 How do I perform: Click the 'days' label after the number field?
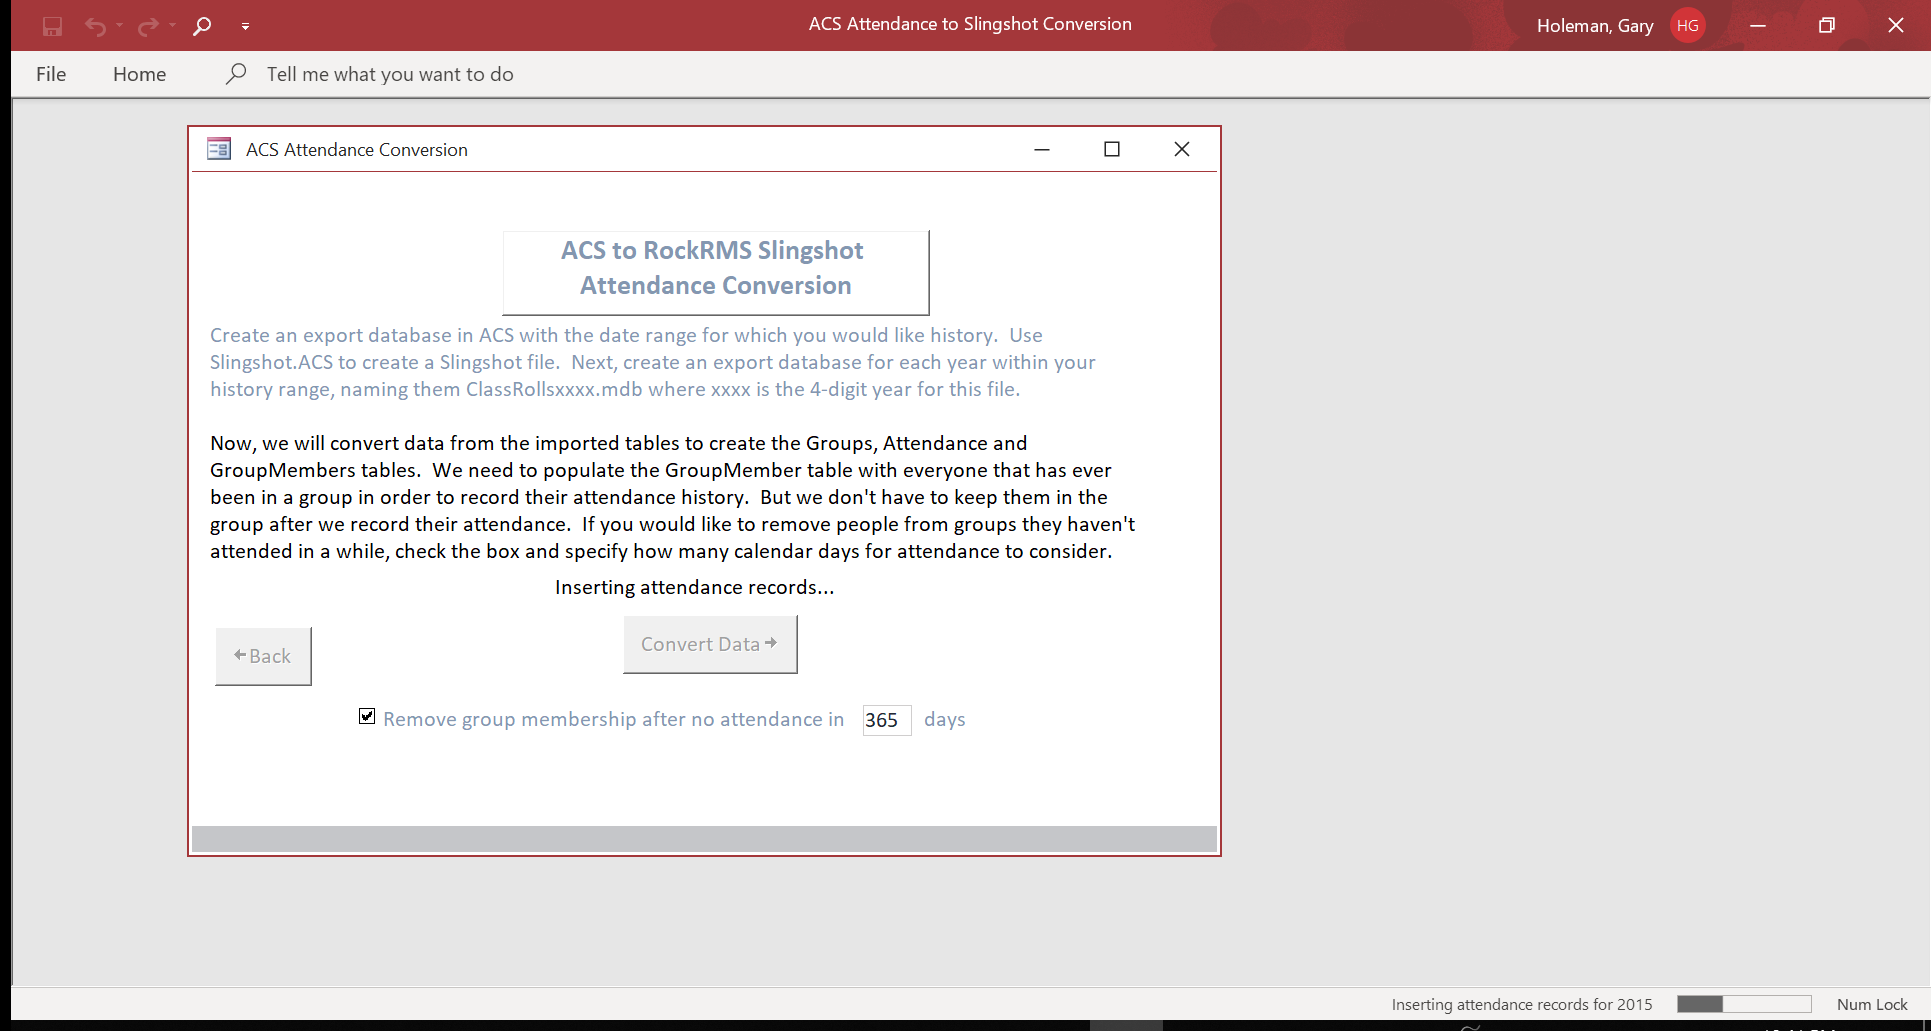click(945, 719)
